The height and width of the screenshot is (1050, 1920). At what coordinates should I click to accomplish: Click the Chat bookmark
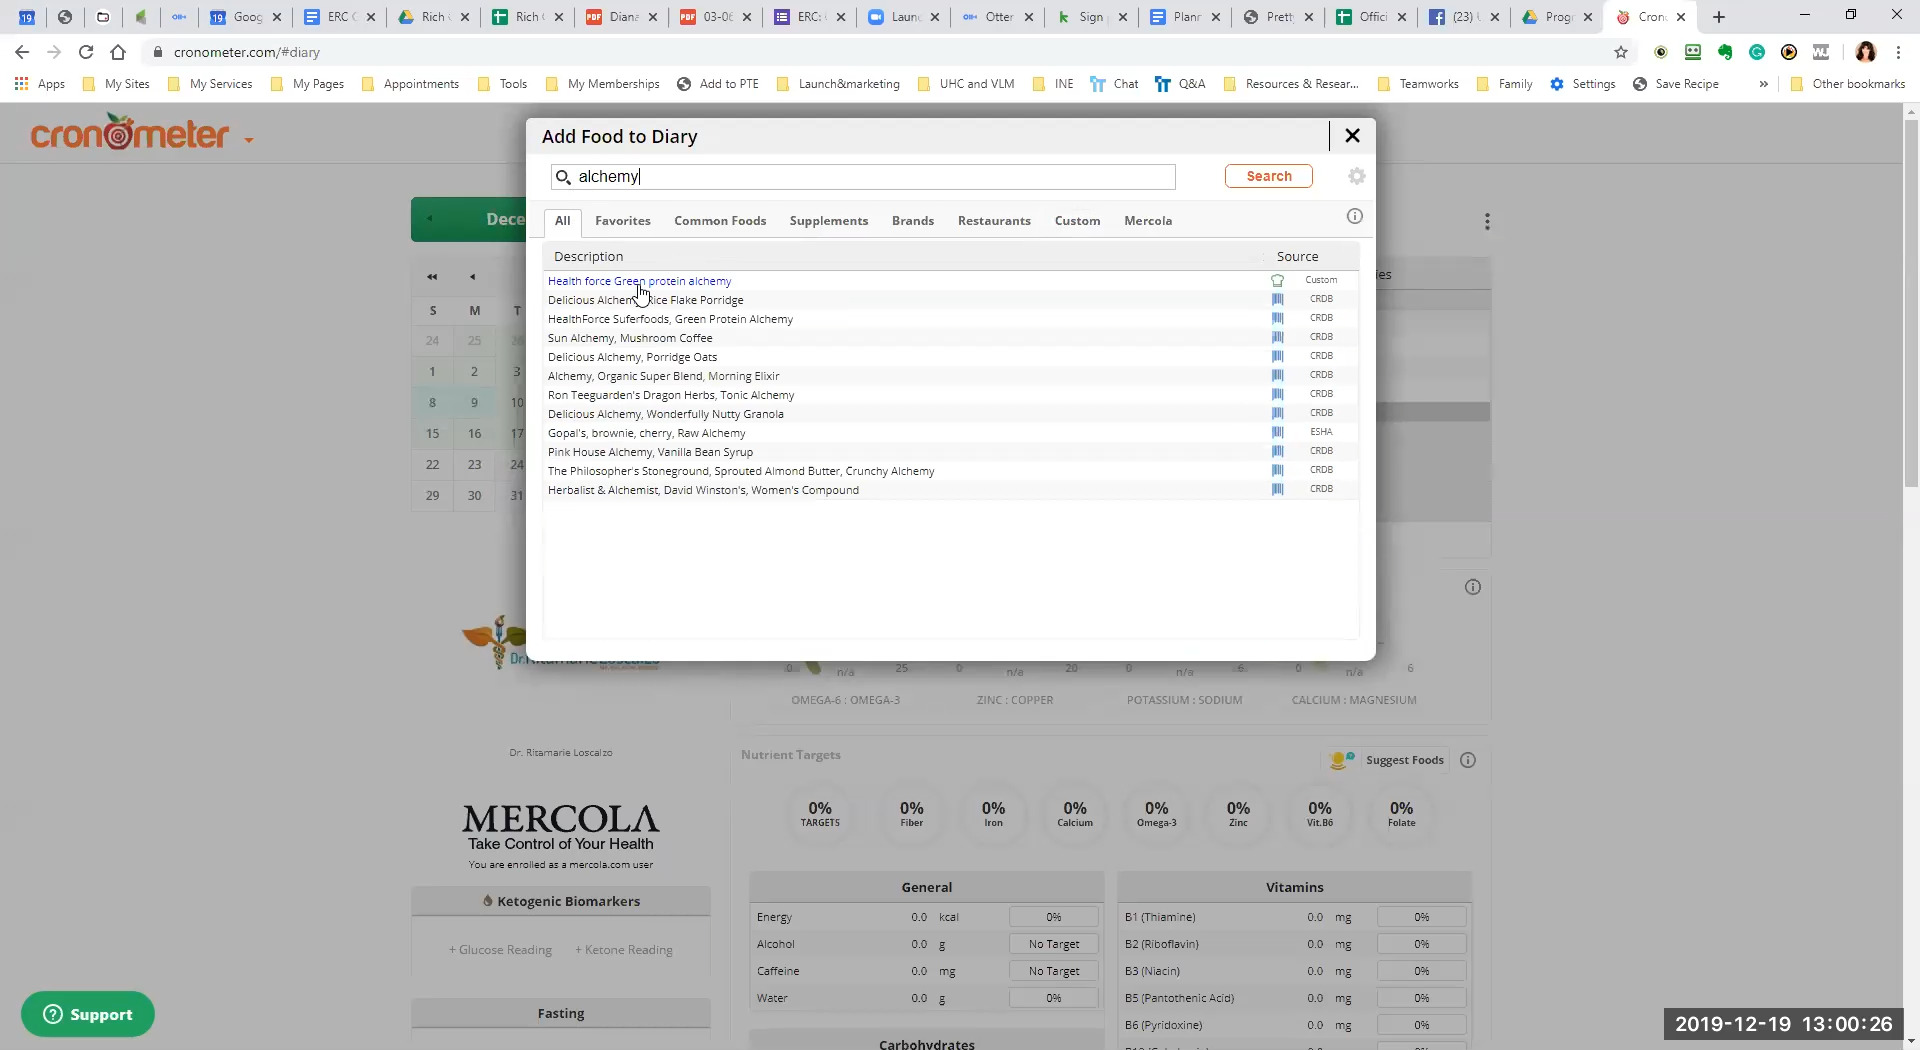coord(1114,84)
